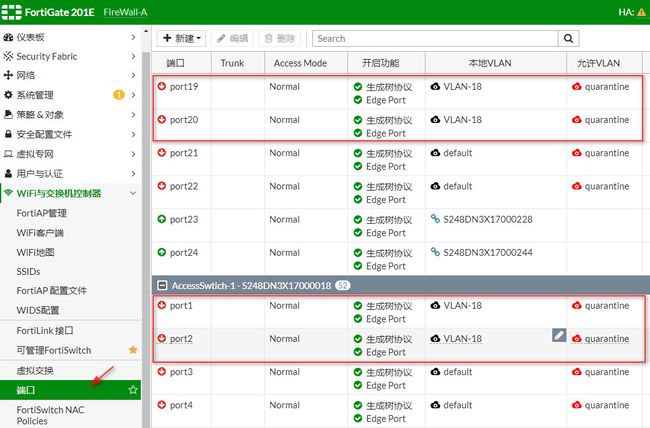650x428 pixels.
Task: Open the 新建 dropdown button
Action: point(182,39)
